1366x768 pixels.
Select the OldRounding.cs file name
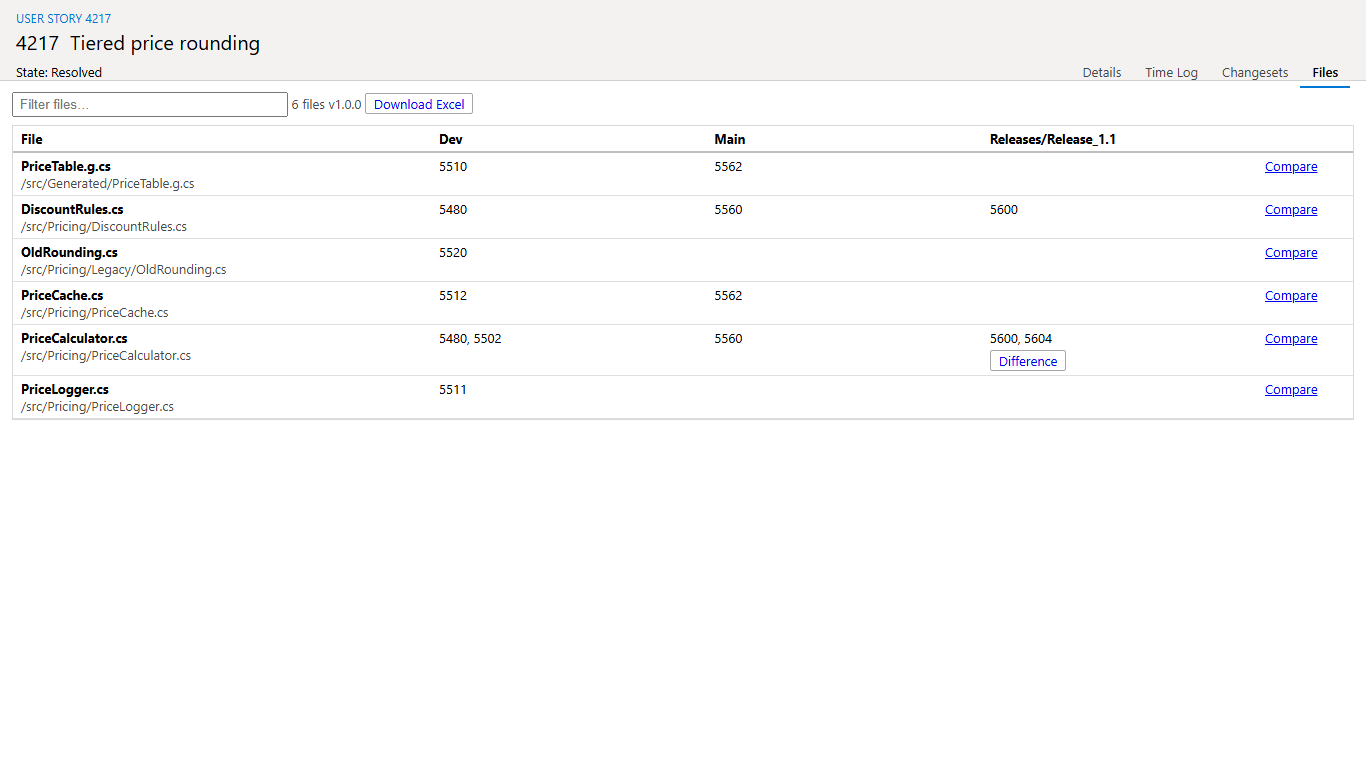point(69,253)
